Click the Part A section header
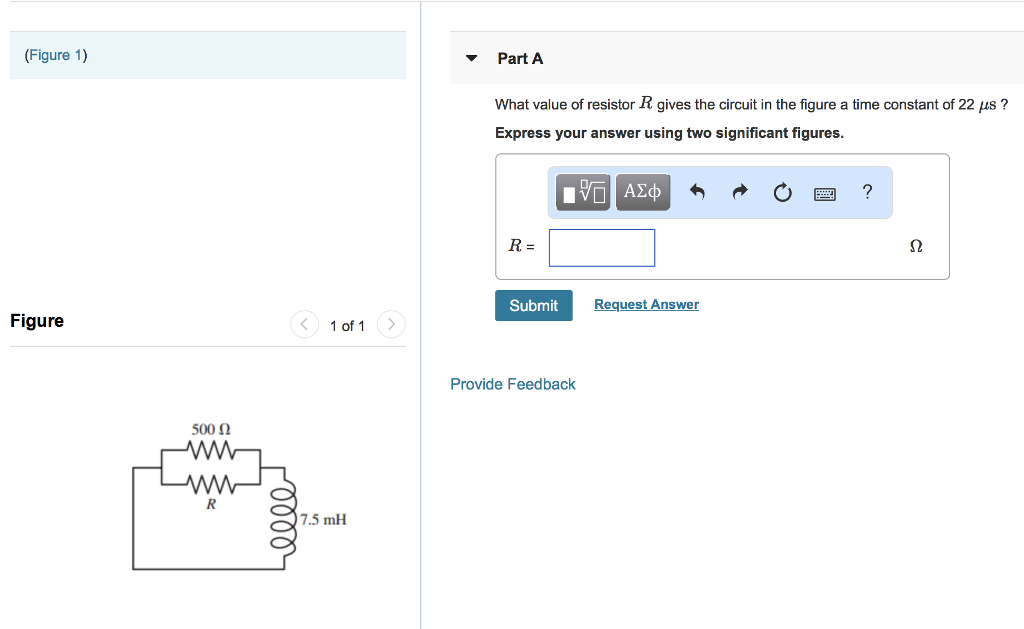 (x=520, y=58)
